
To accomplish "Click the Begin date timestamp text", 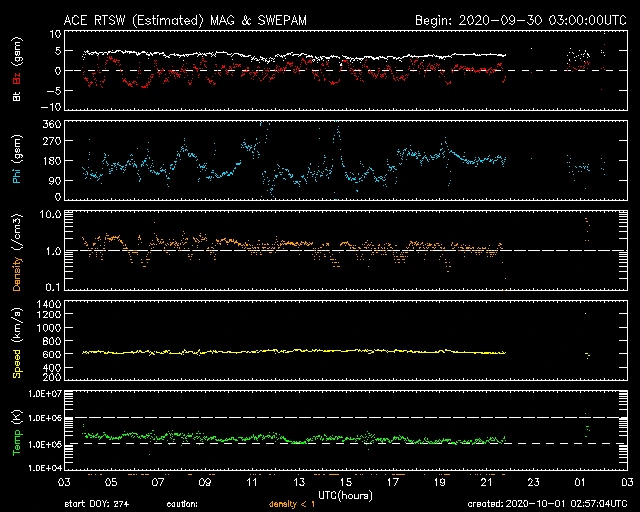I will (x=520, y=20).
